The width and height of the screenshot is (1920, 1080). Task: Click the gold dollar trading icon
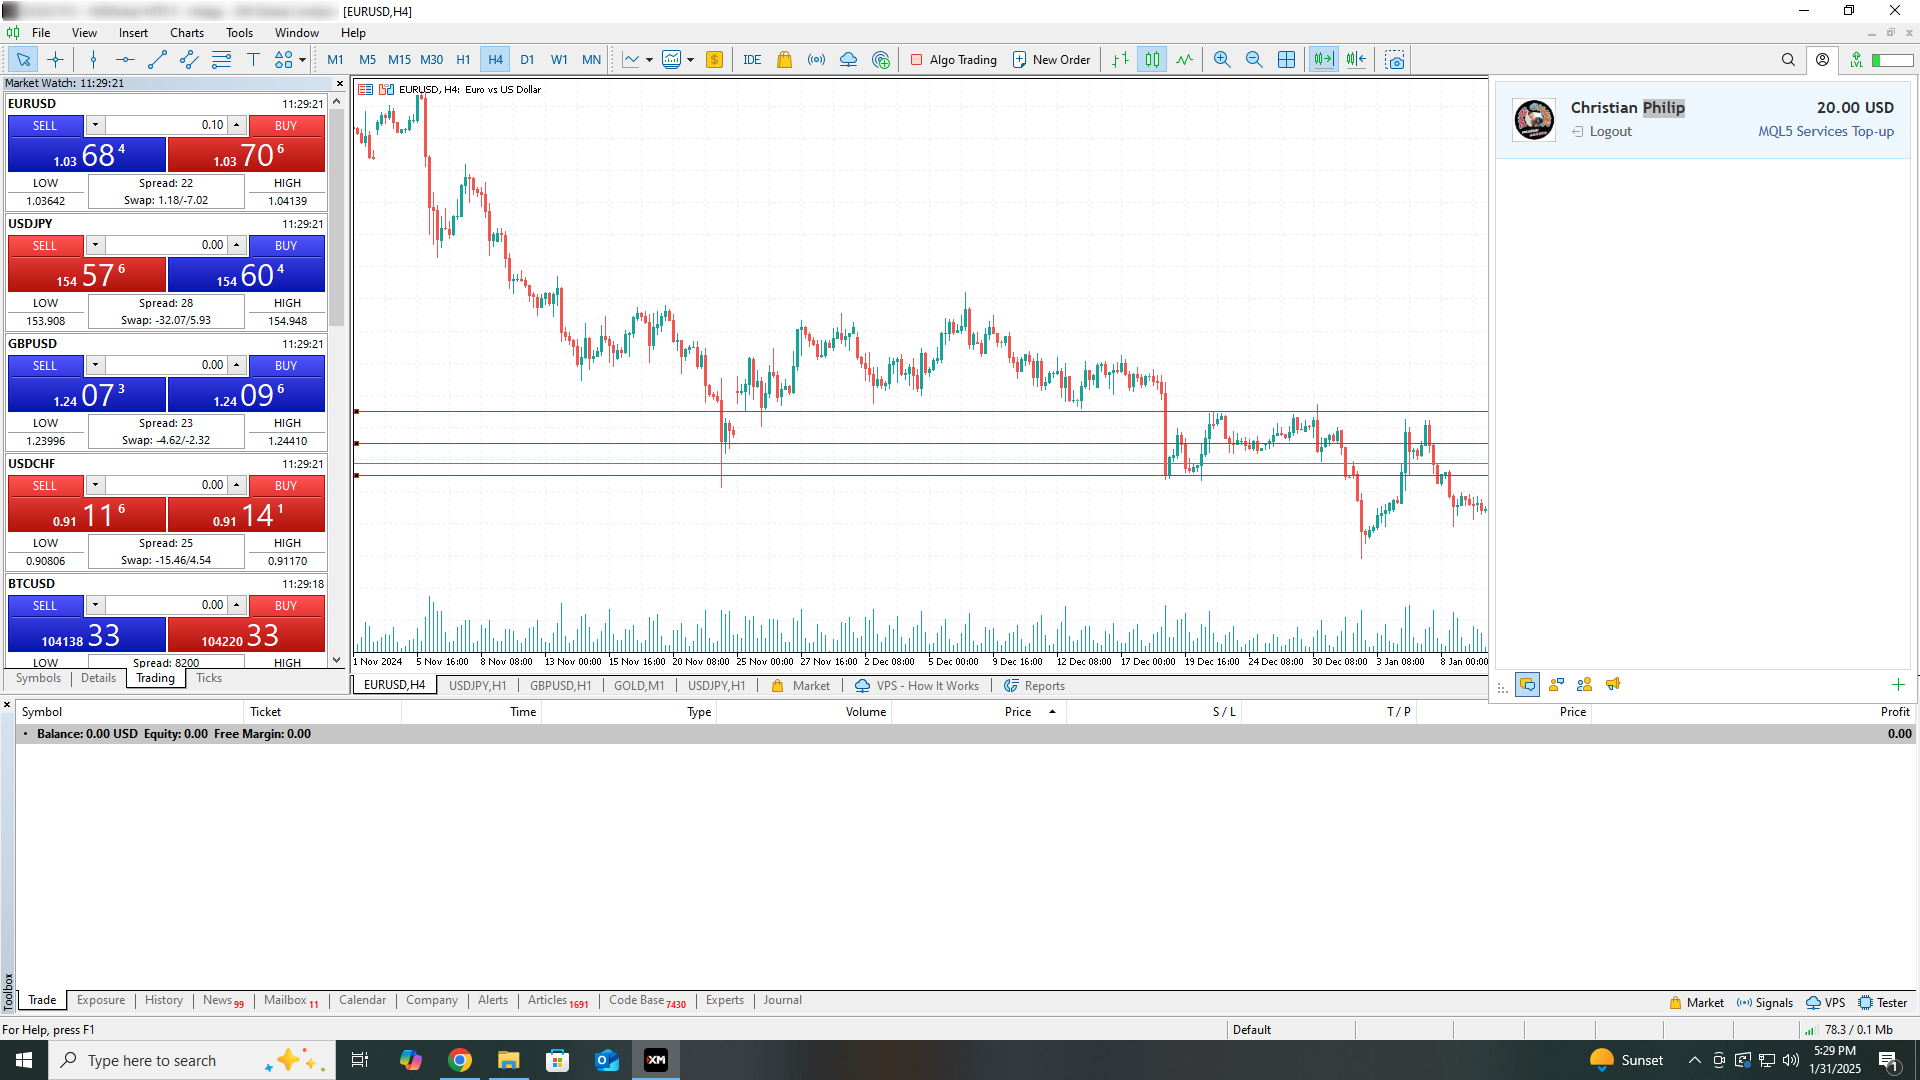point(714,60)
